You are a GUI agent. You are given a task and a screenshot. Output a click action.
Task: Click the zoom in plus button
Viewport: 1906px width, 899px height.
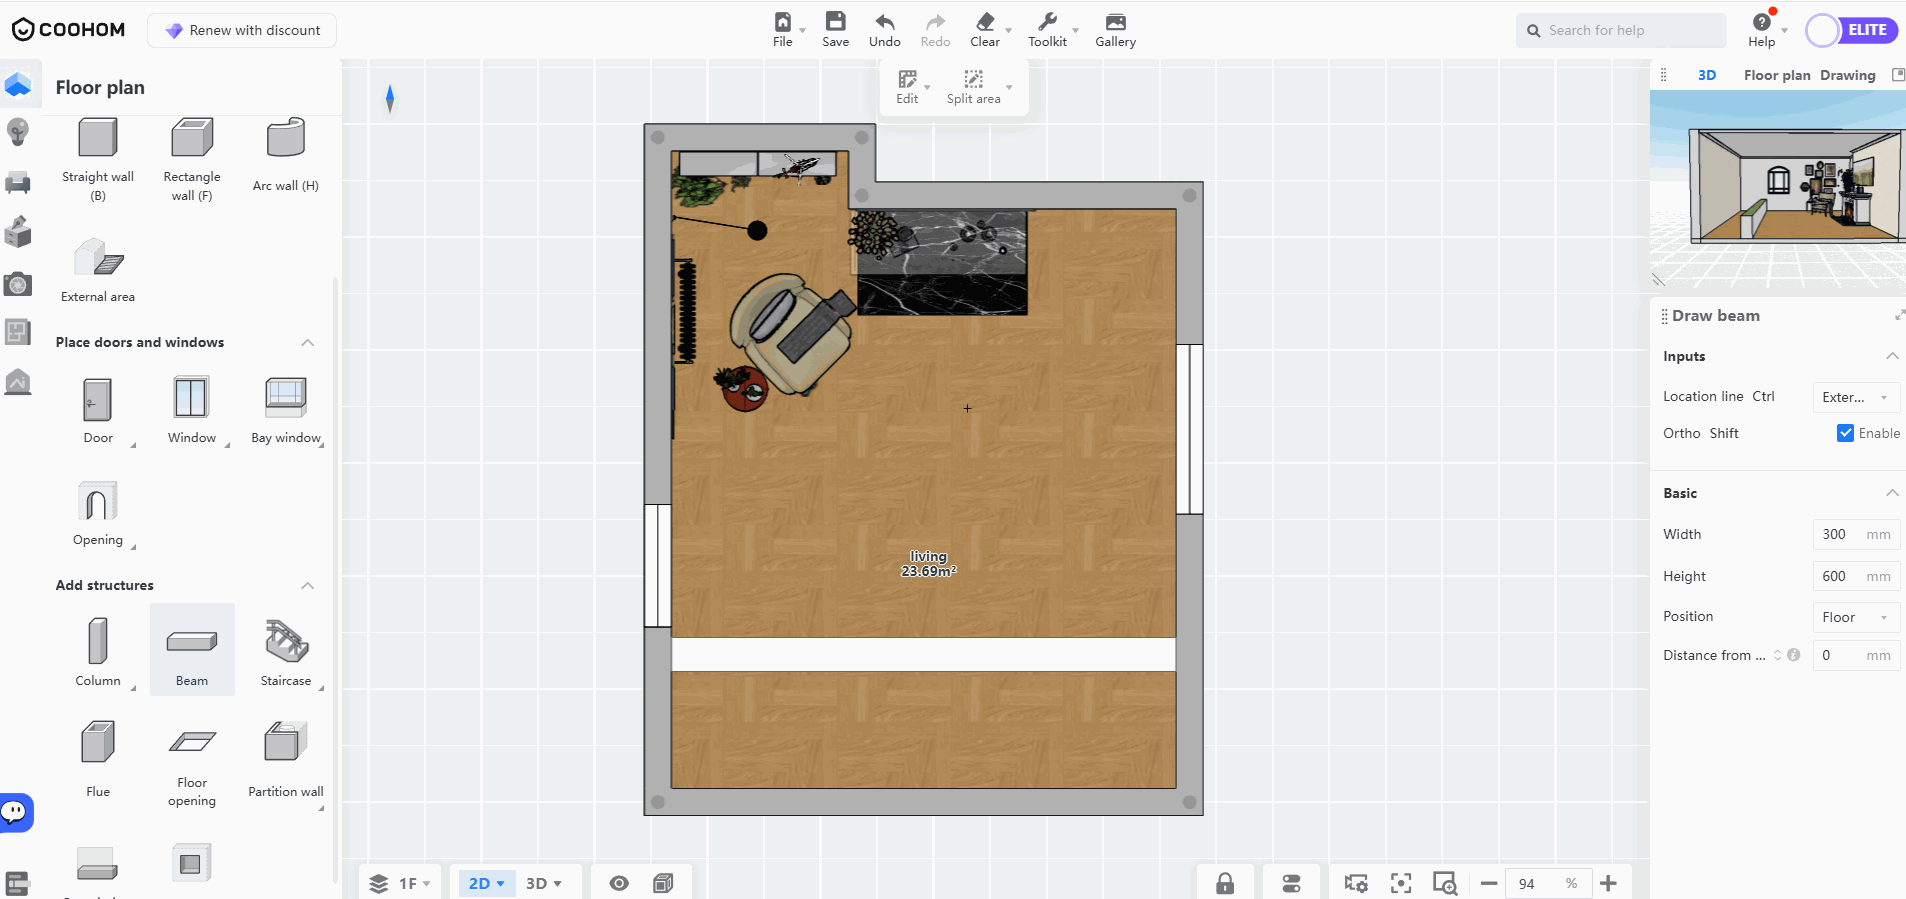[1608, 883]
